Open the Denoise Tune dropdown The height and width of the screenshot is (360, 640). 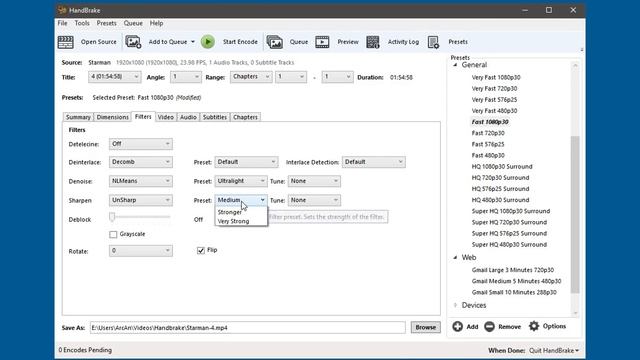pyautogui.click(x=314, y=181)
